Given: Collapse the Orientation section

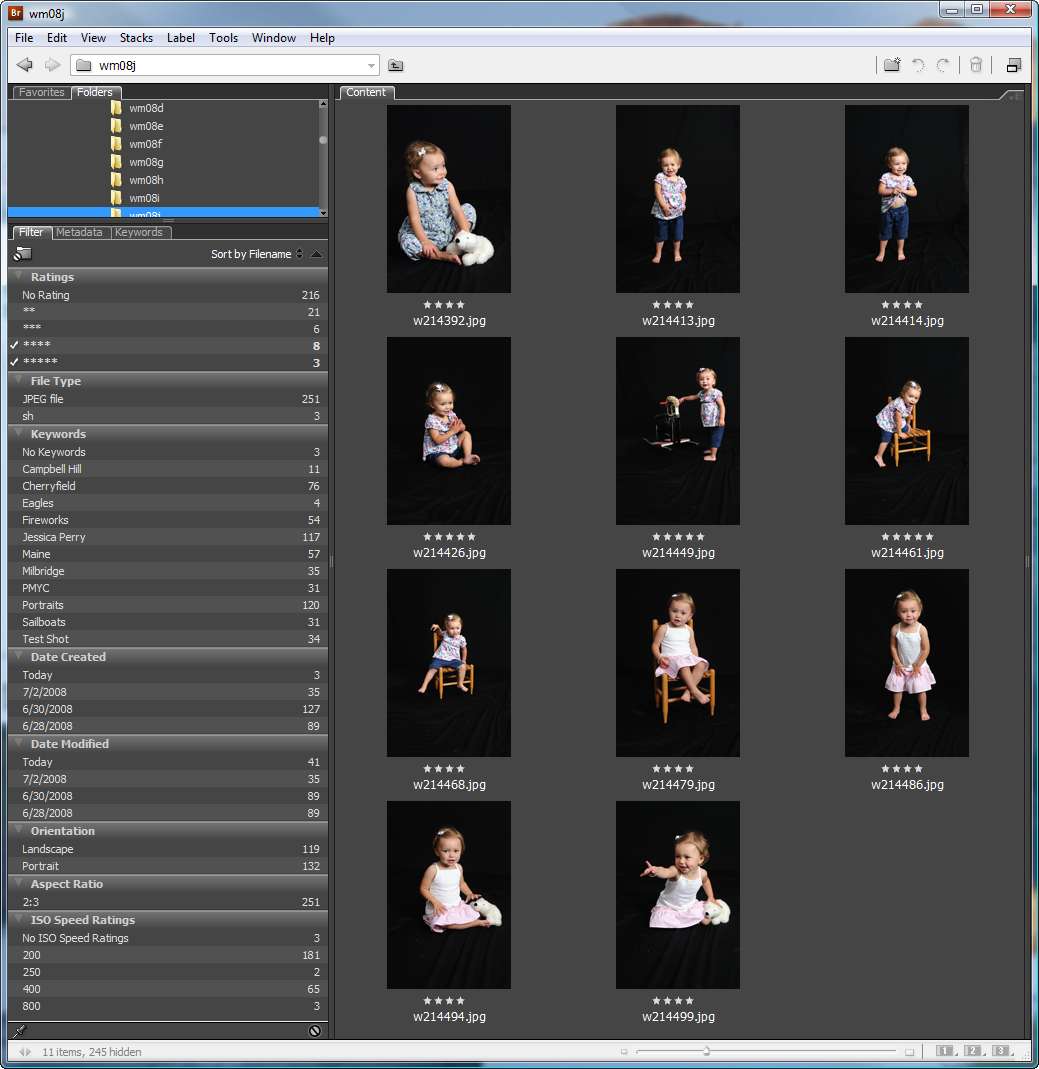Looking at the screenshot, I should coord(18,830).
